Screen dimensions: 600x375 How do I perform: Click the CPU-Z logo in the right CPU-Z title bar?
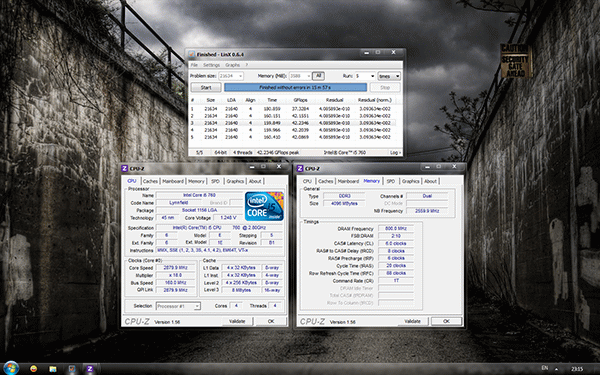point(300,168)
